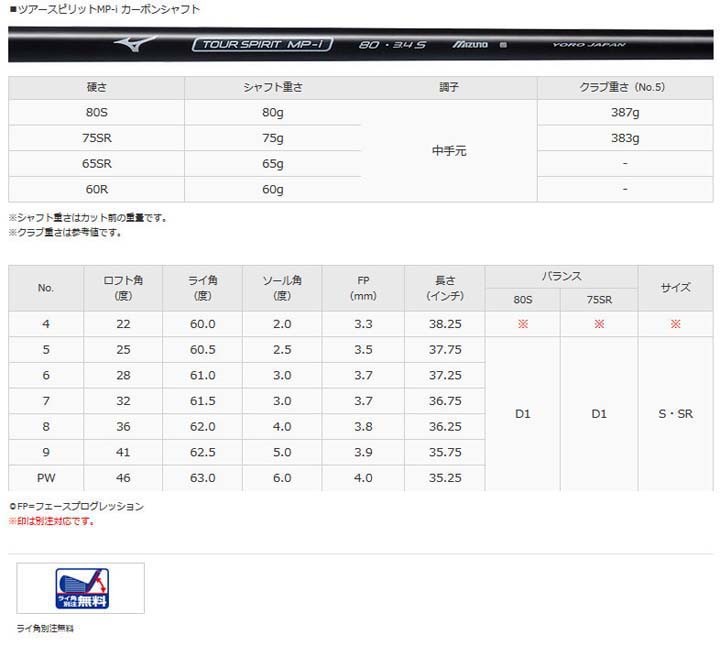Click length 38.25 for iron No. 4
This screenshot has width=720, height=646.
point(445,324)
